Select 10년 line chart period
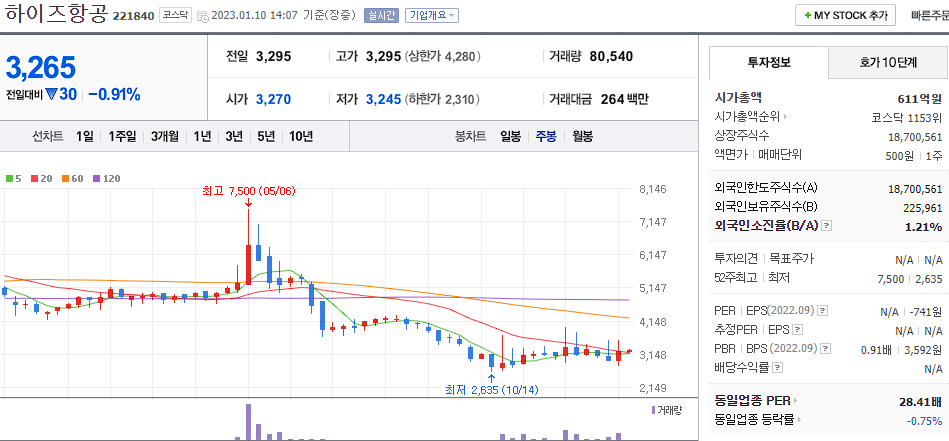949x441 pixels. (x=301, y=136)
